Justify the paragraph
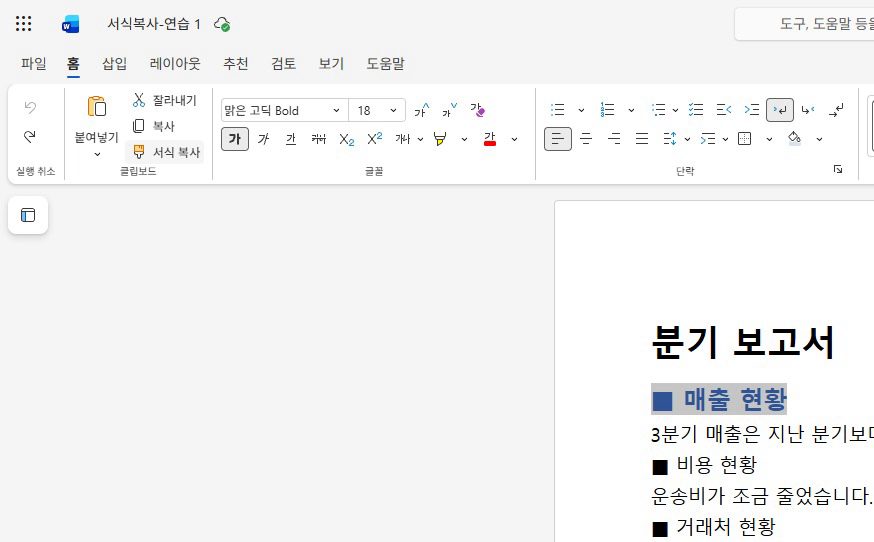Image resolution: width=874 pixels, height=542 pixels. (642, 139)
